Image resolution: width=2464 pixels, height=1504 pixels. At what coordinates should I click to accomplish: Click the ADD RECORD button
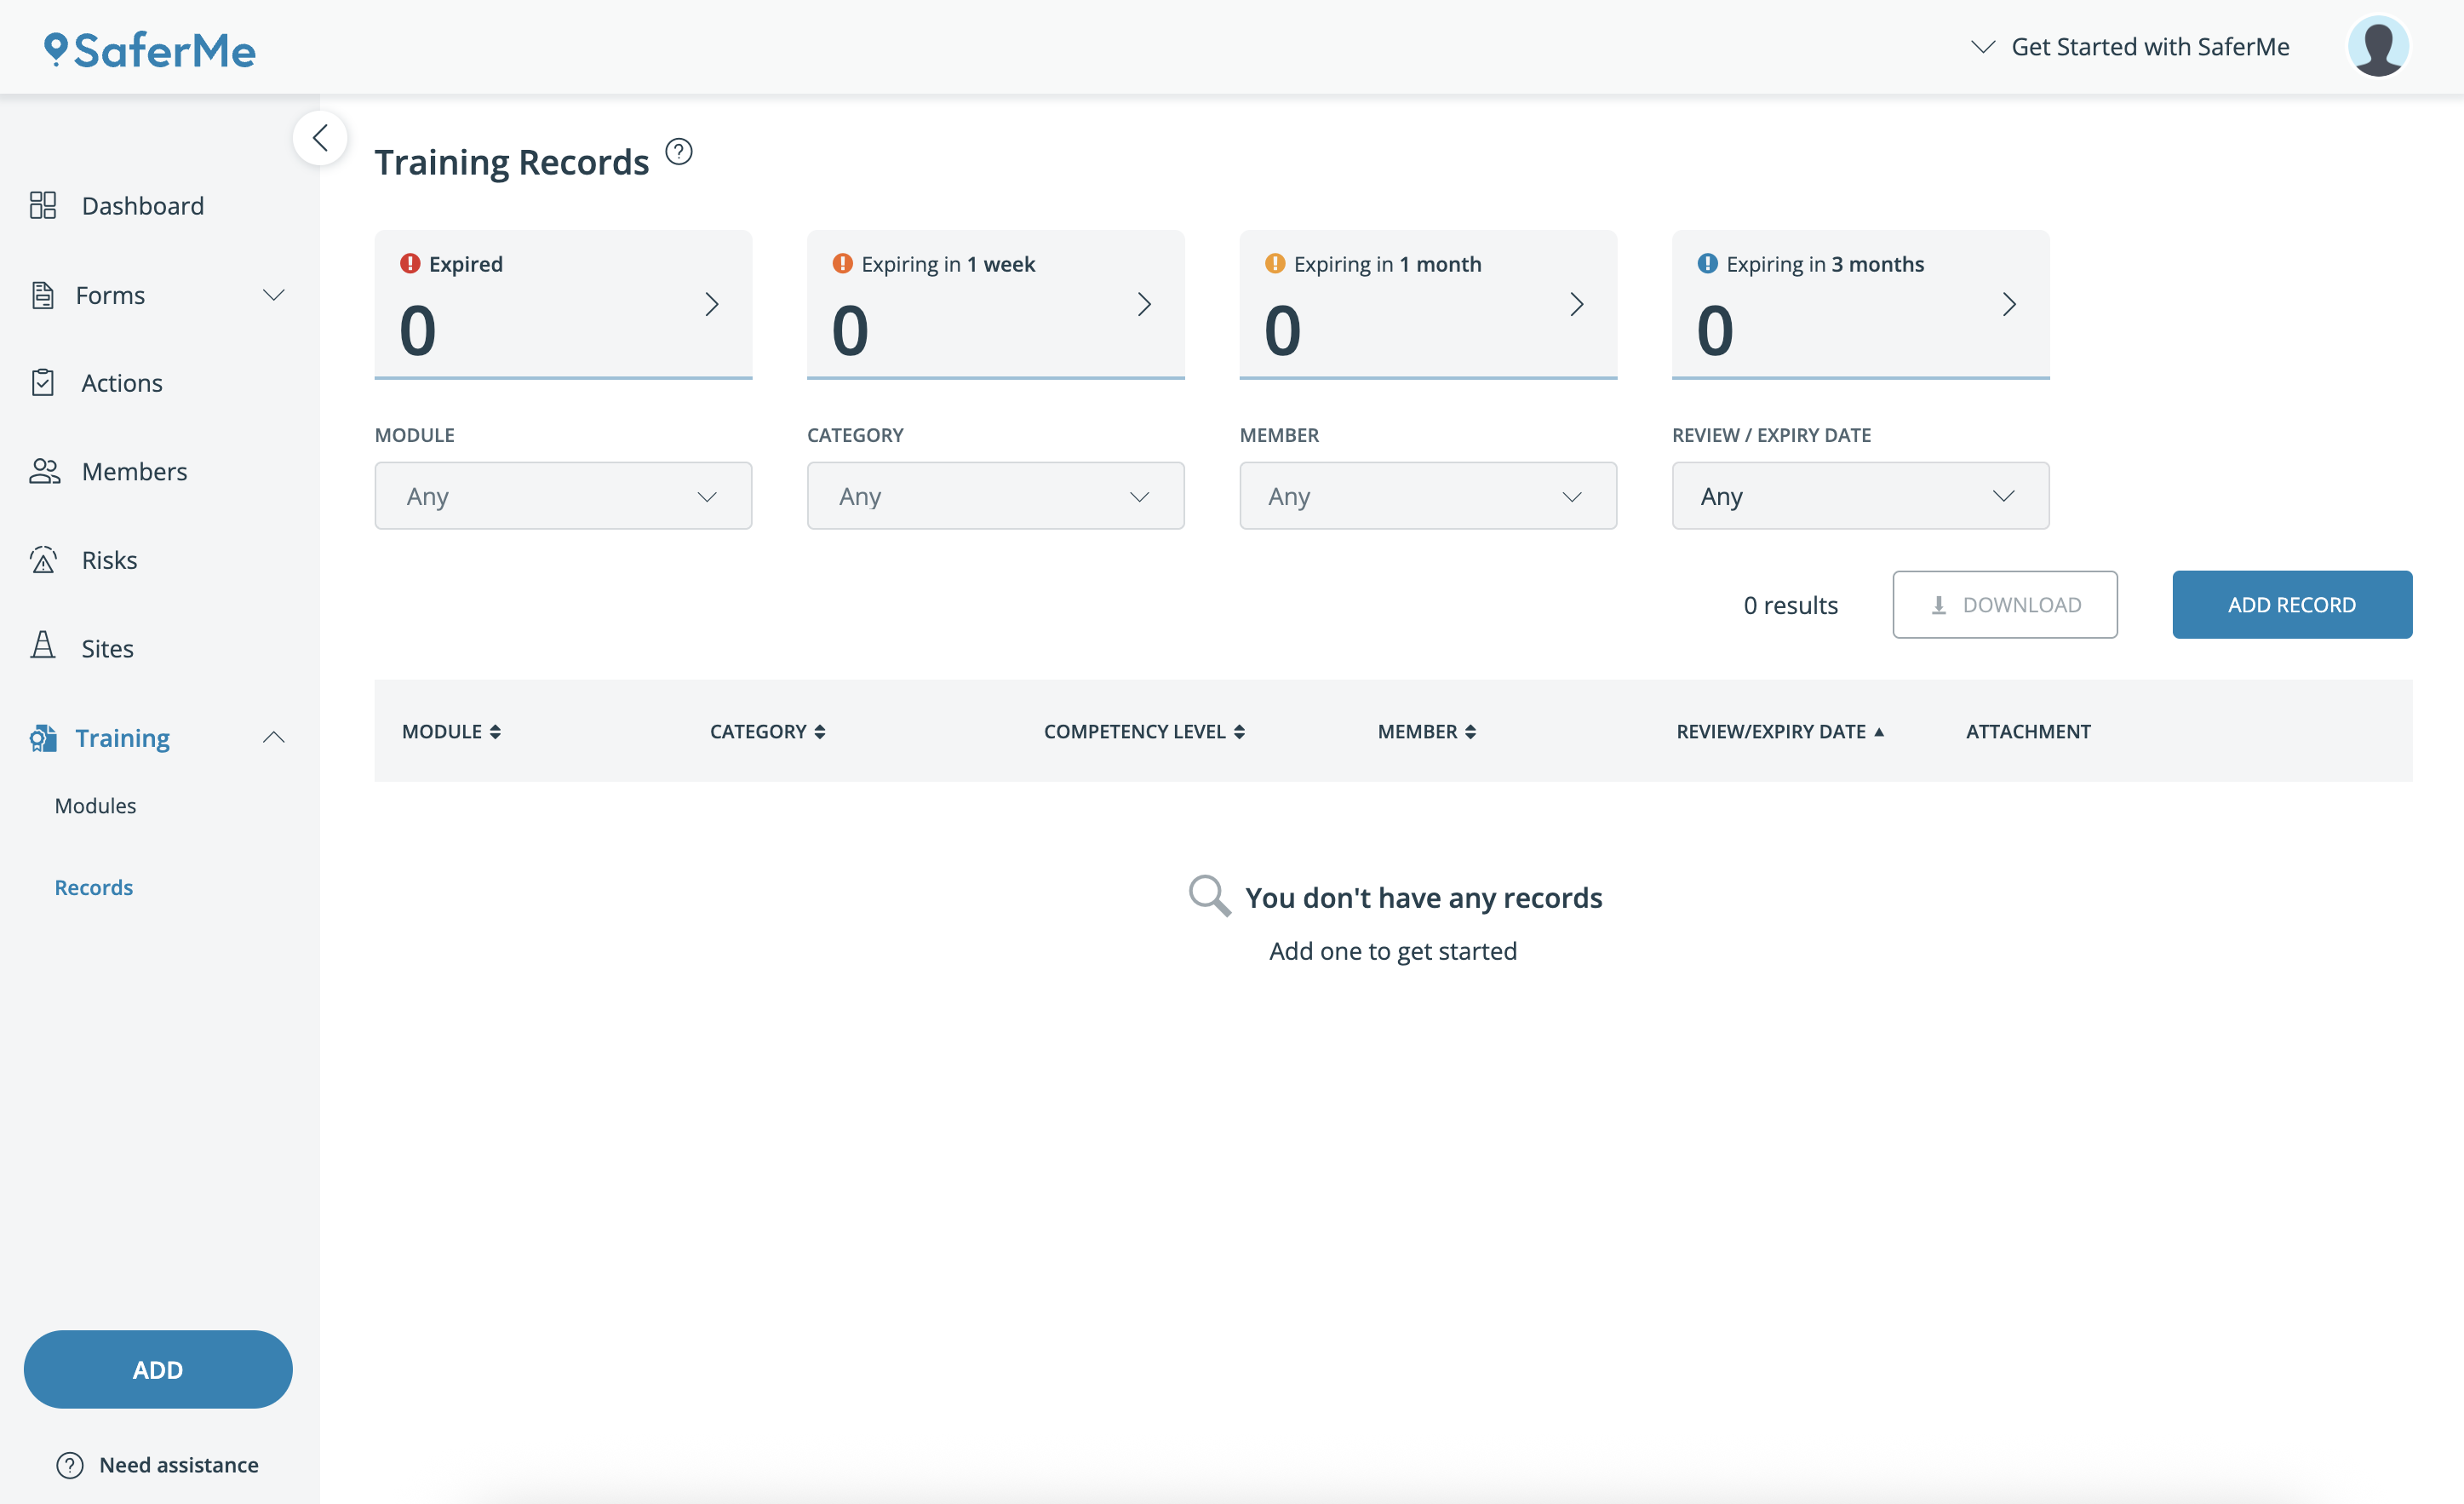click(x=2291, y=605)
